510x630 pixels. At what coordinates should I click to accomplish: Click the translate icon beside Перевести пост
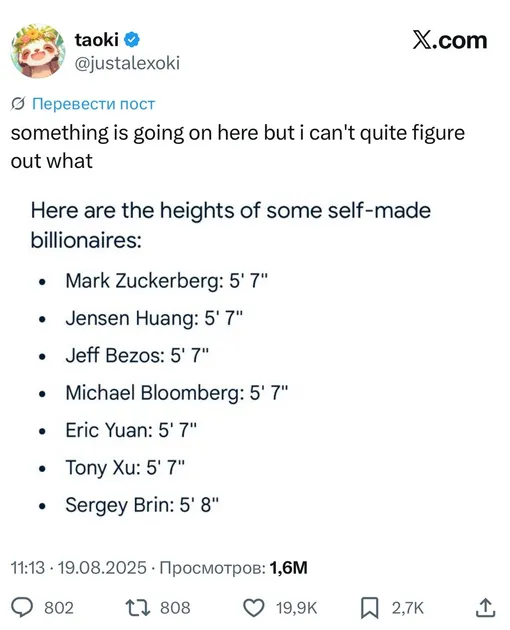(x=18, y=104)
